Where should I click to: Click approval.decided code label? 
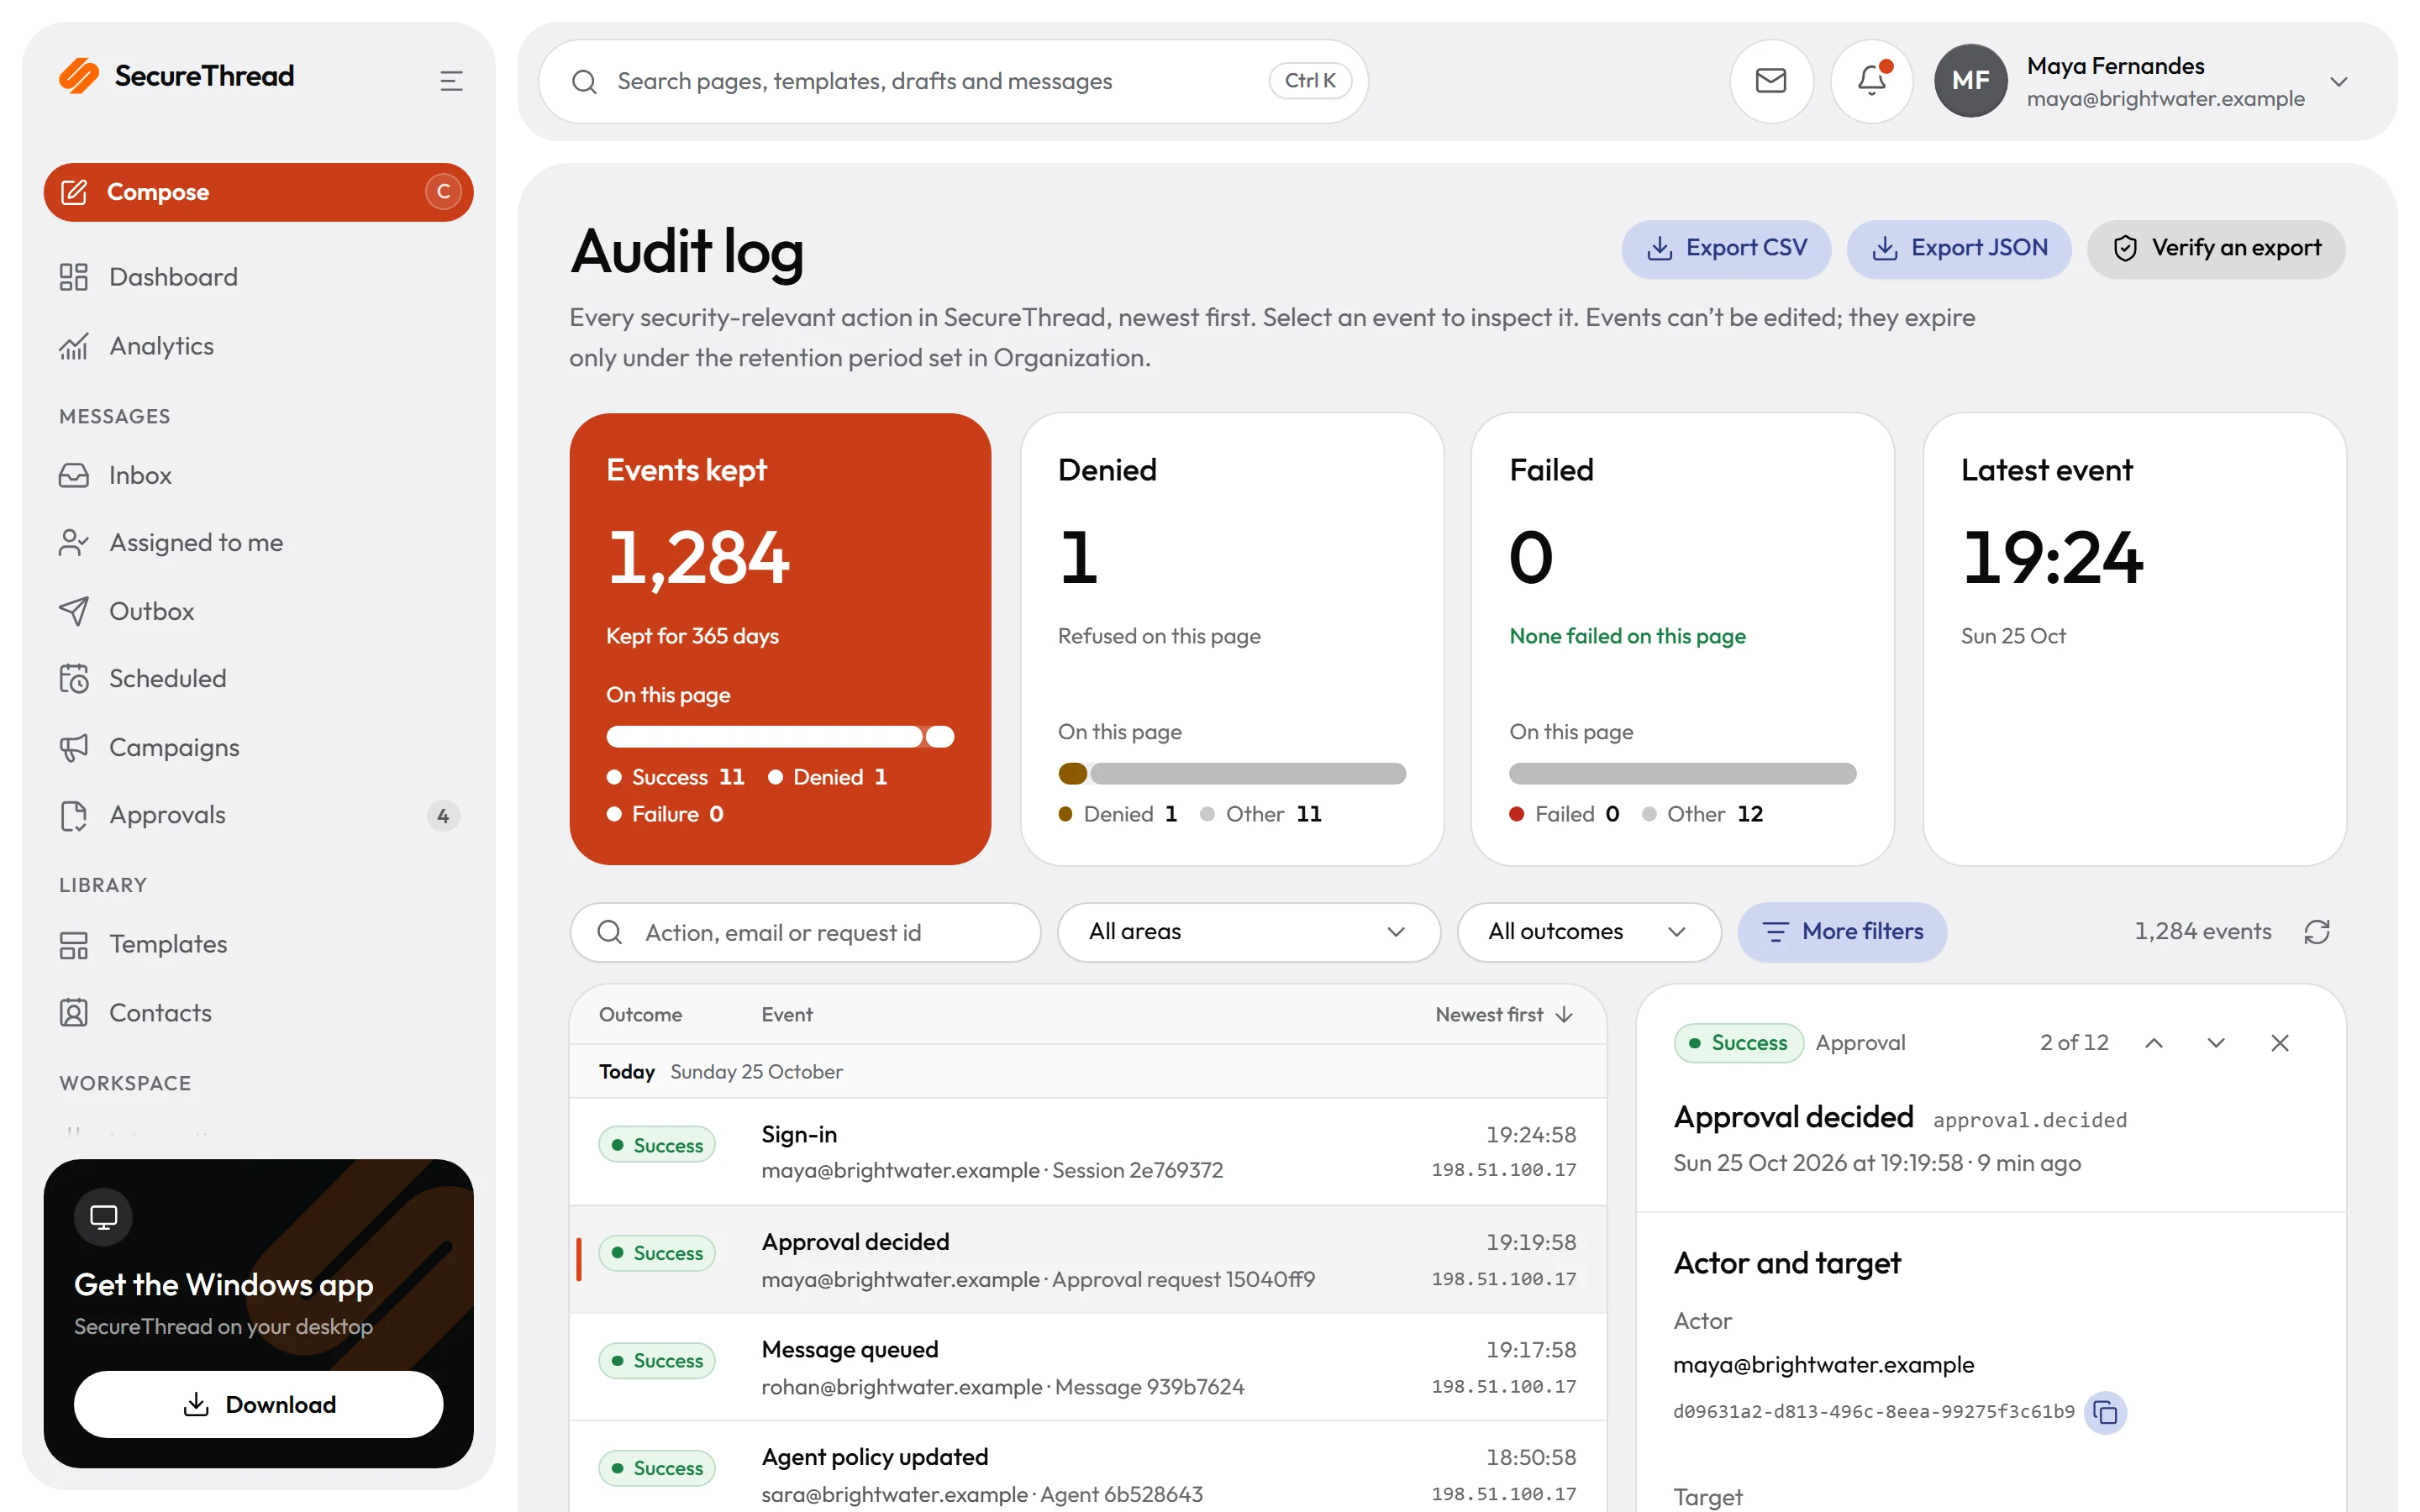pos(2029,1120)
